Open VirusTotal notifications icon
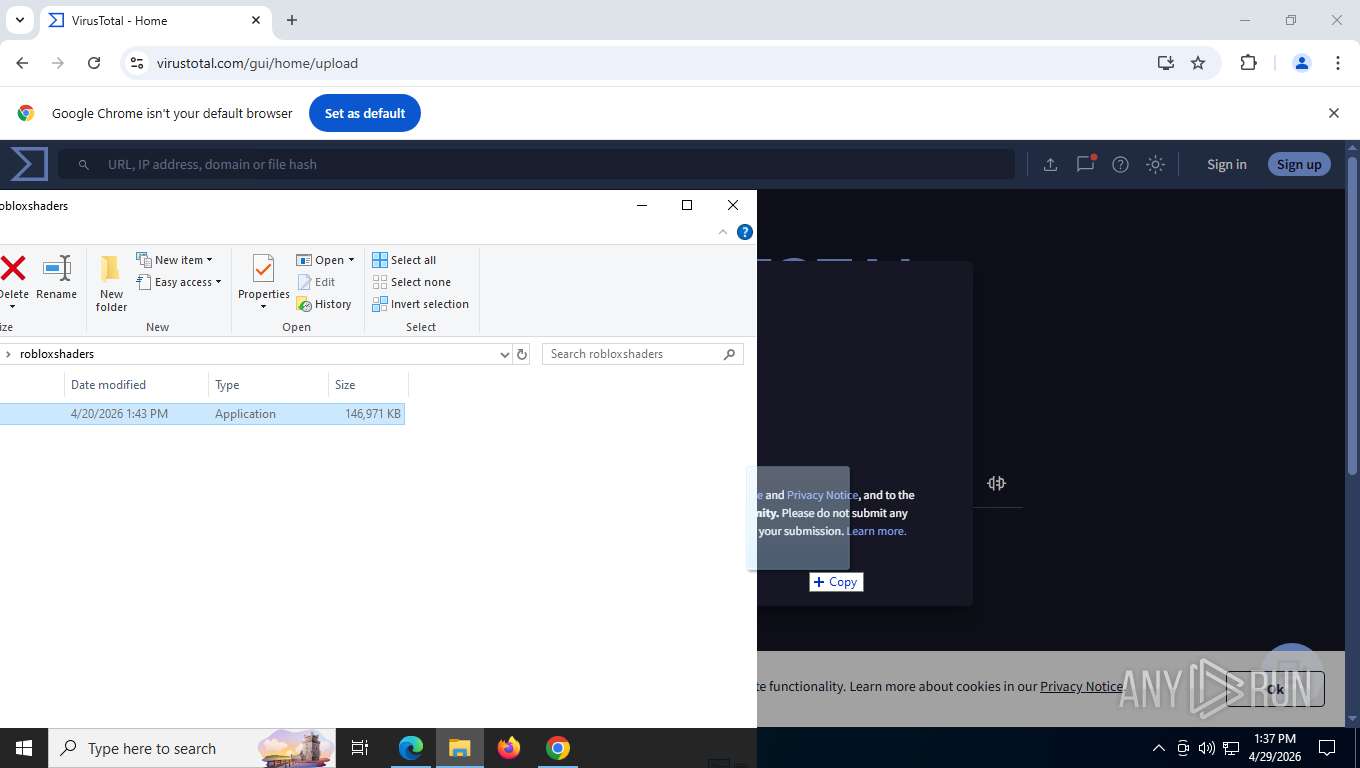The width and height of the screenshot is (1360, 768). coord(1085,164)
